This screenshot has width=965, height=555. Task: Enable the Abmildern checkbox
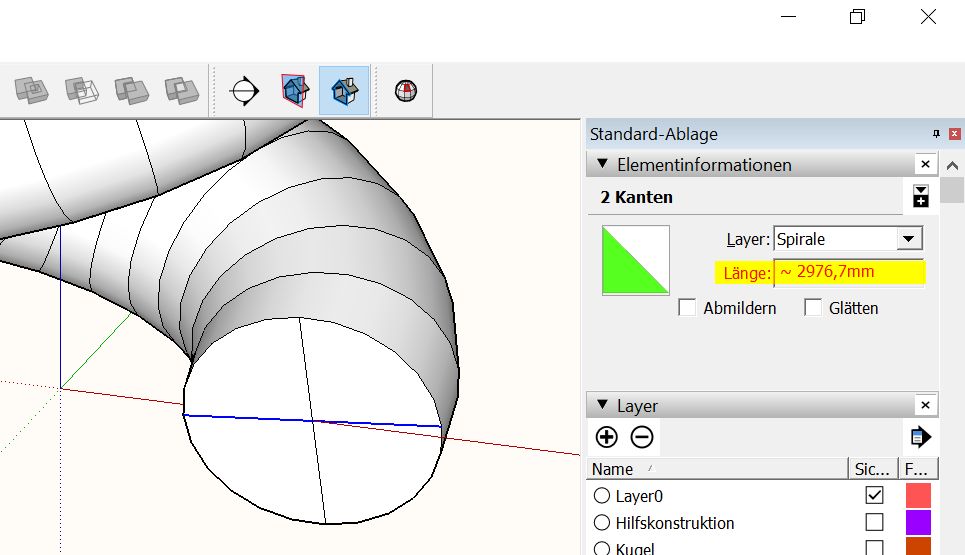point(687,308)
